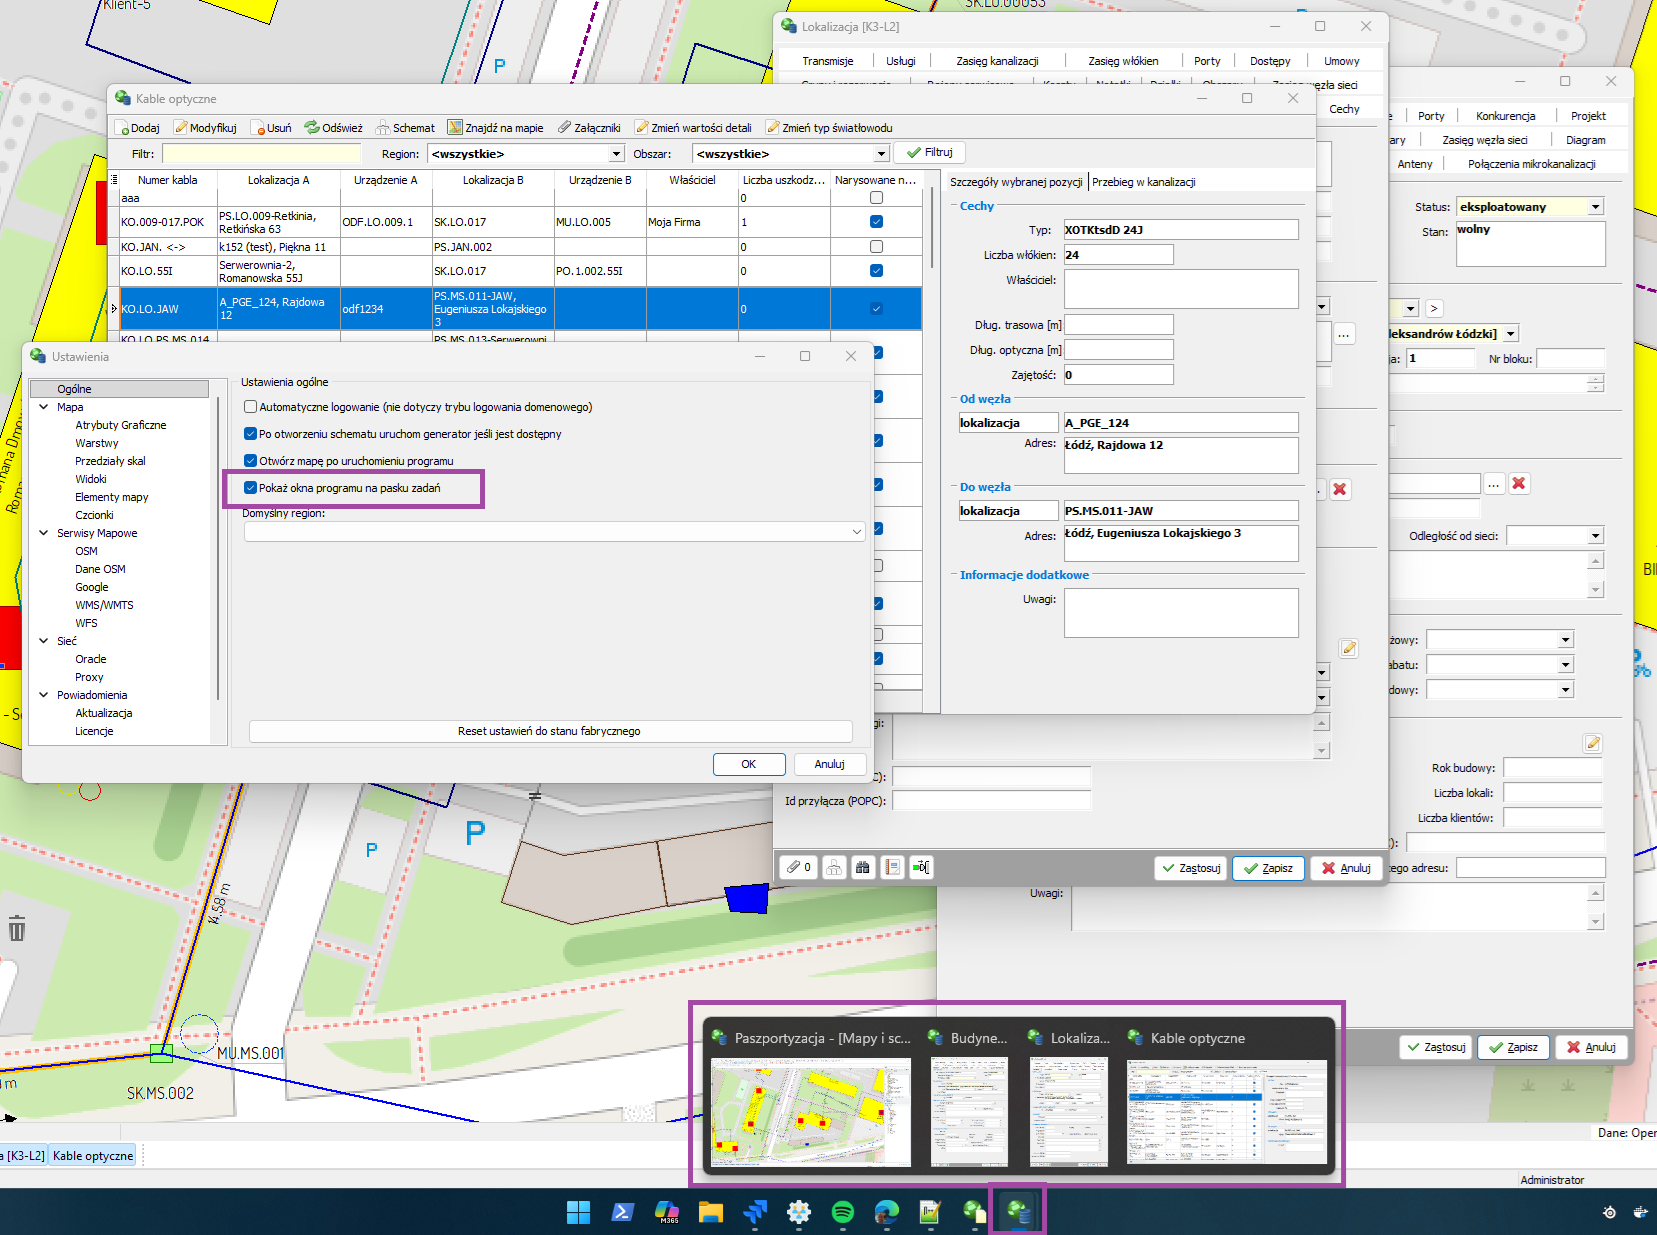Select the Paszportyzacja map window thumbnail
The height and width of the screenshot is (1235, 1657).
click(x=810, y=1112)
